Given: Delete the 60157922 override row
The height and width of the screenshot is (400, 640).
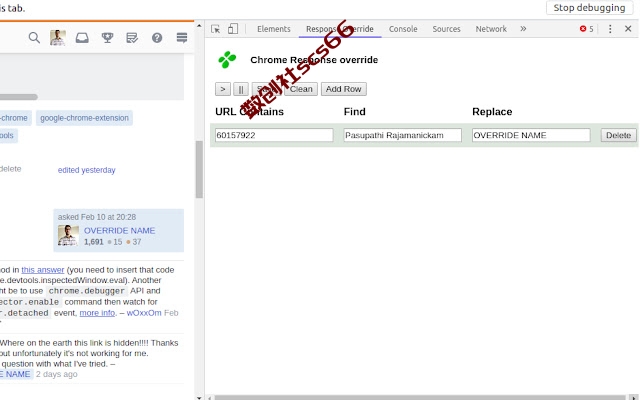Looking at the screenshot, I should pyautogui.click(x=618, y=136).
